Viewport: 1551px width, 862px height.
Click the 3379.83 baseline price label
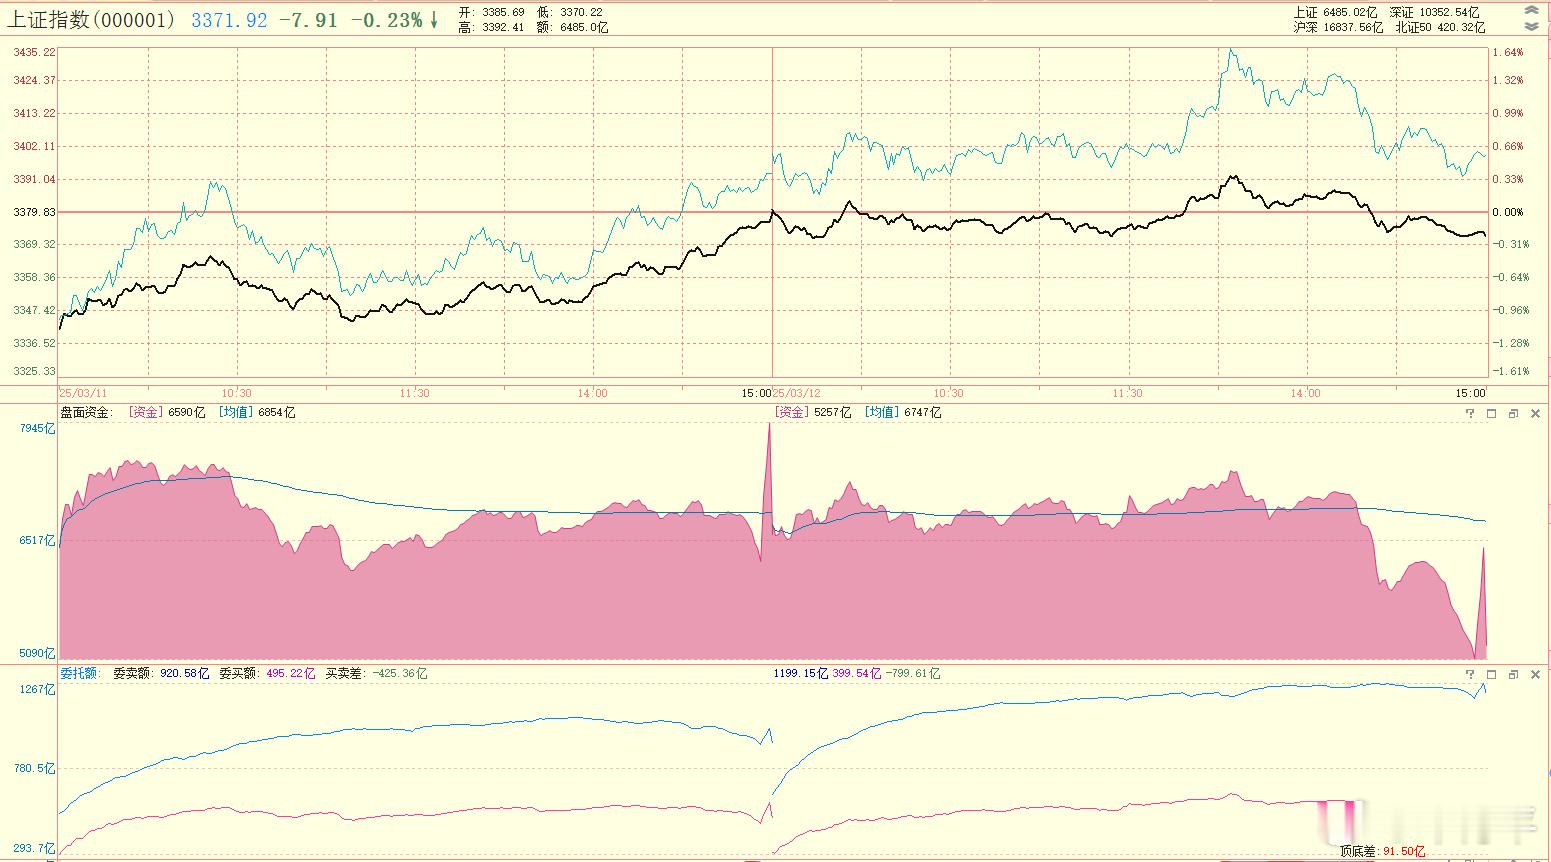35,212
